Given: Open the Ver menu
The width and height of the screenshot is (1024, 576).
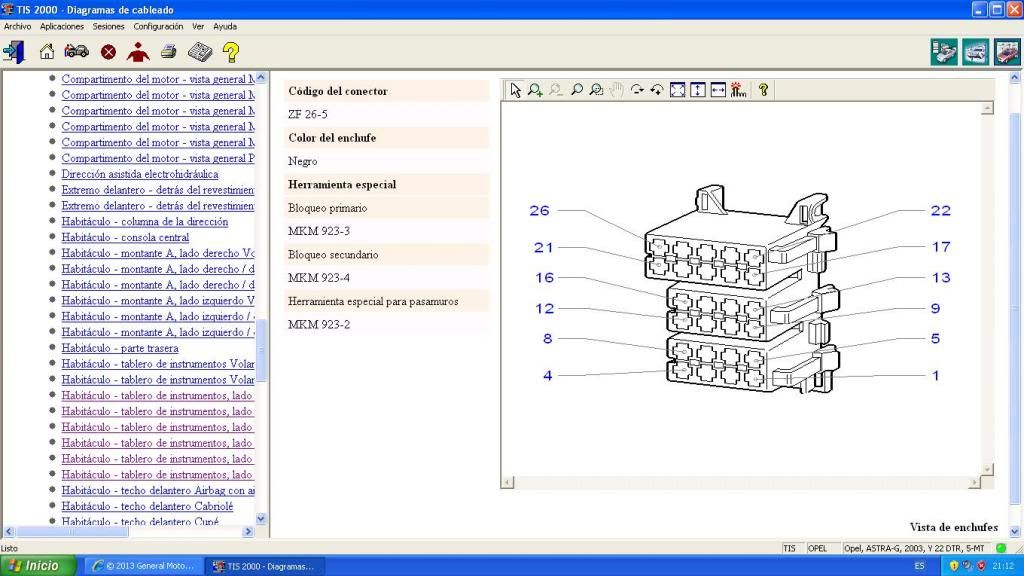Looking at the screenshot, I should click(x=198, y=27).
